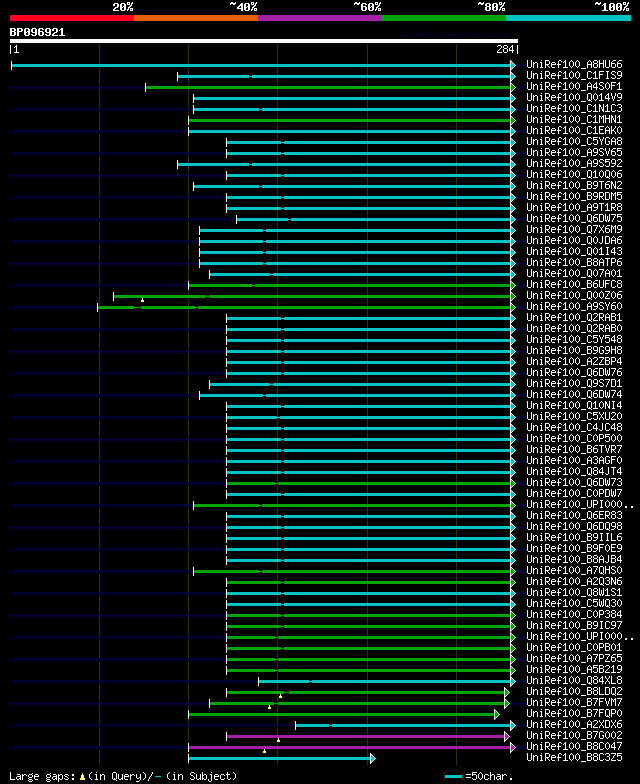The height and width of the screenshot is (784, 640).
Task: Open hit UniRef100_Q8W1S1
Action: 574,592
